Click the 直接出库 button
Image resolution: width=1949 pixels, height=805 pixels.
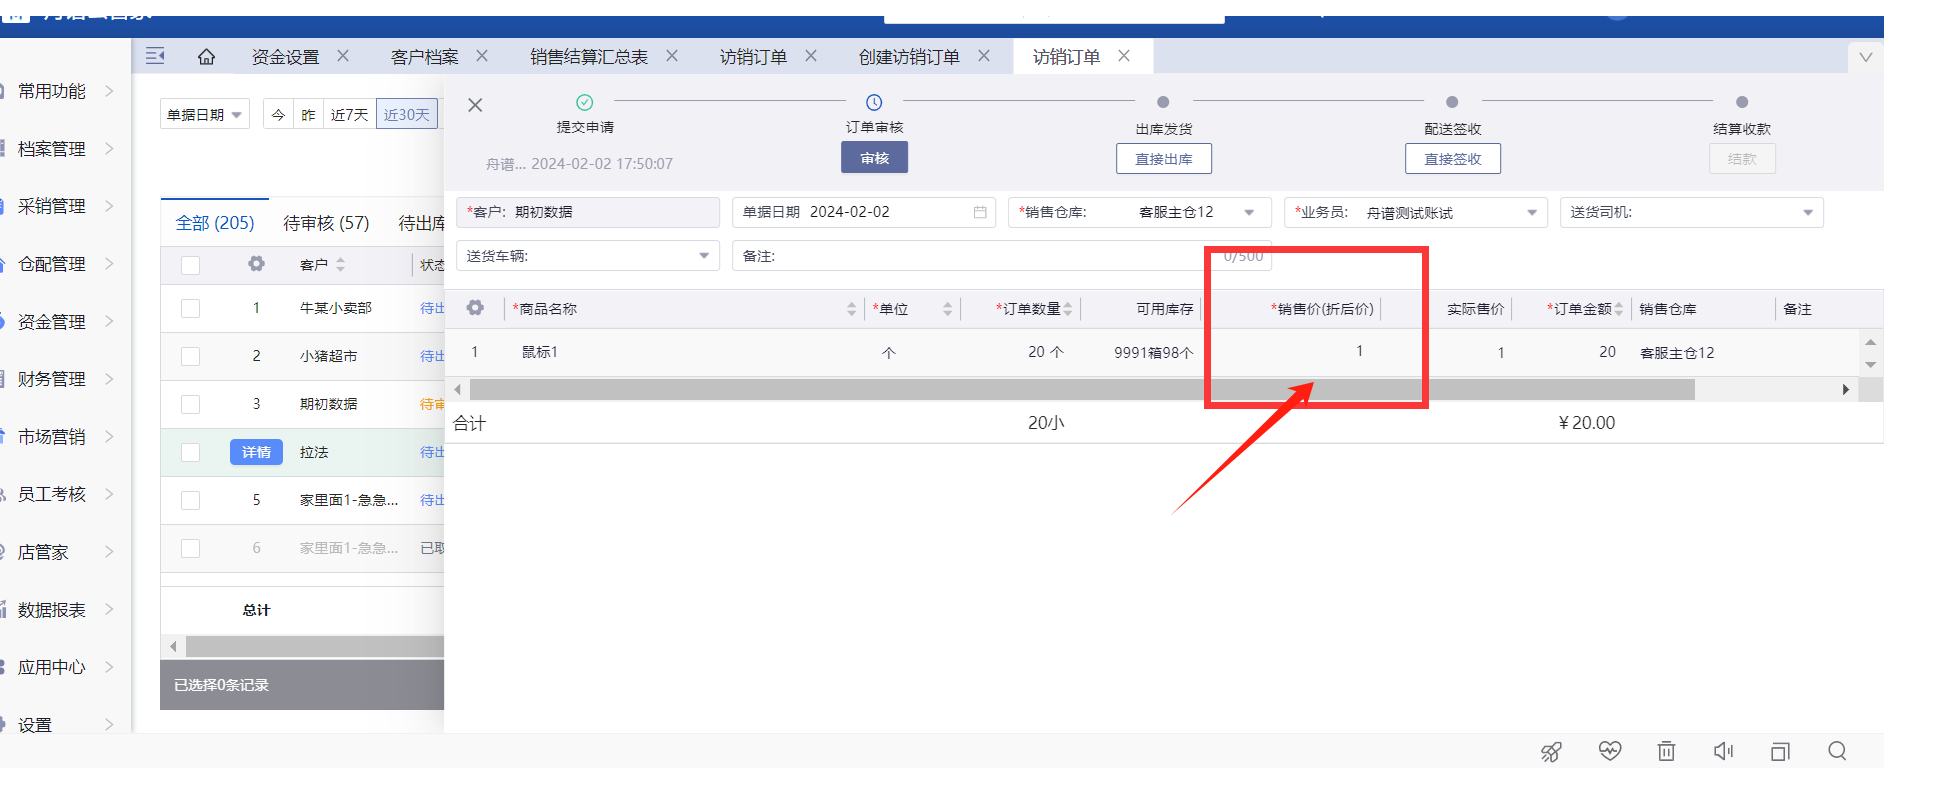click(1163, 159)
